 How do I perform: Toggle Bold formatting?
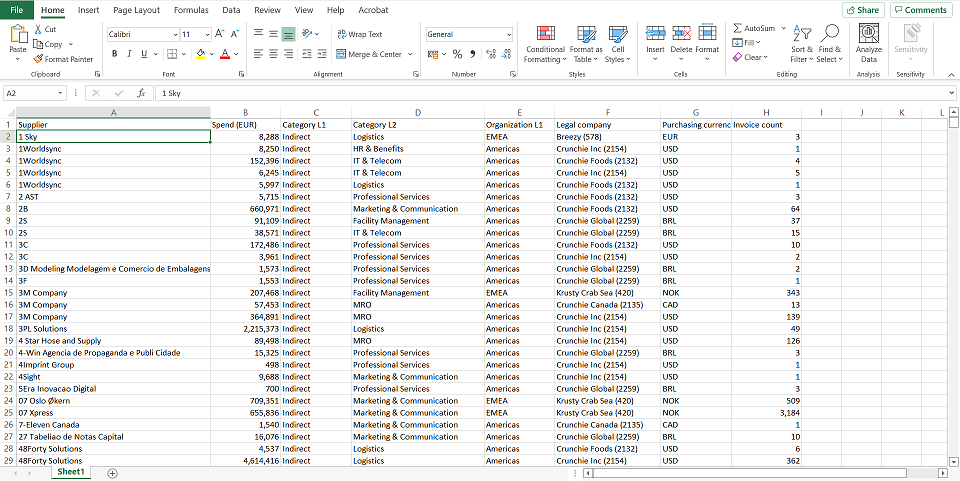click(x=114, y=54)
